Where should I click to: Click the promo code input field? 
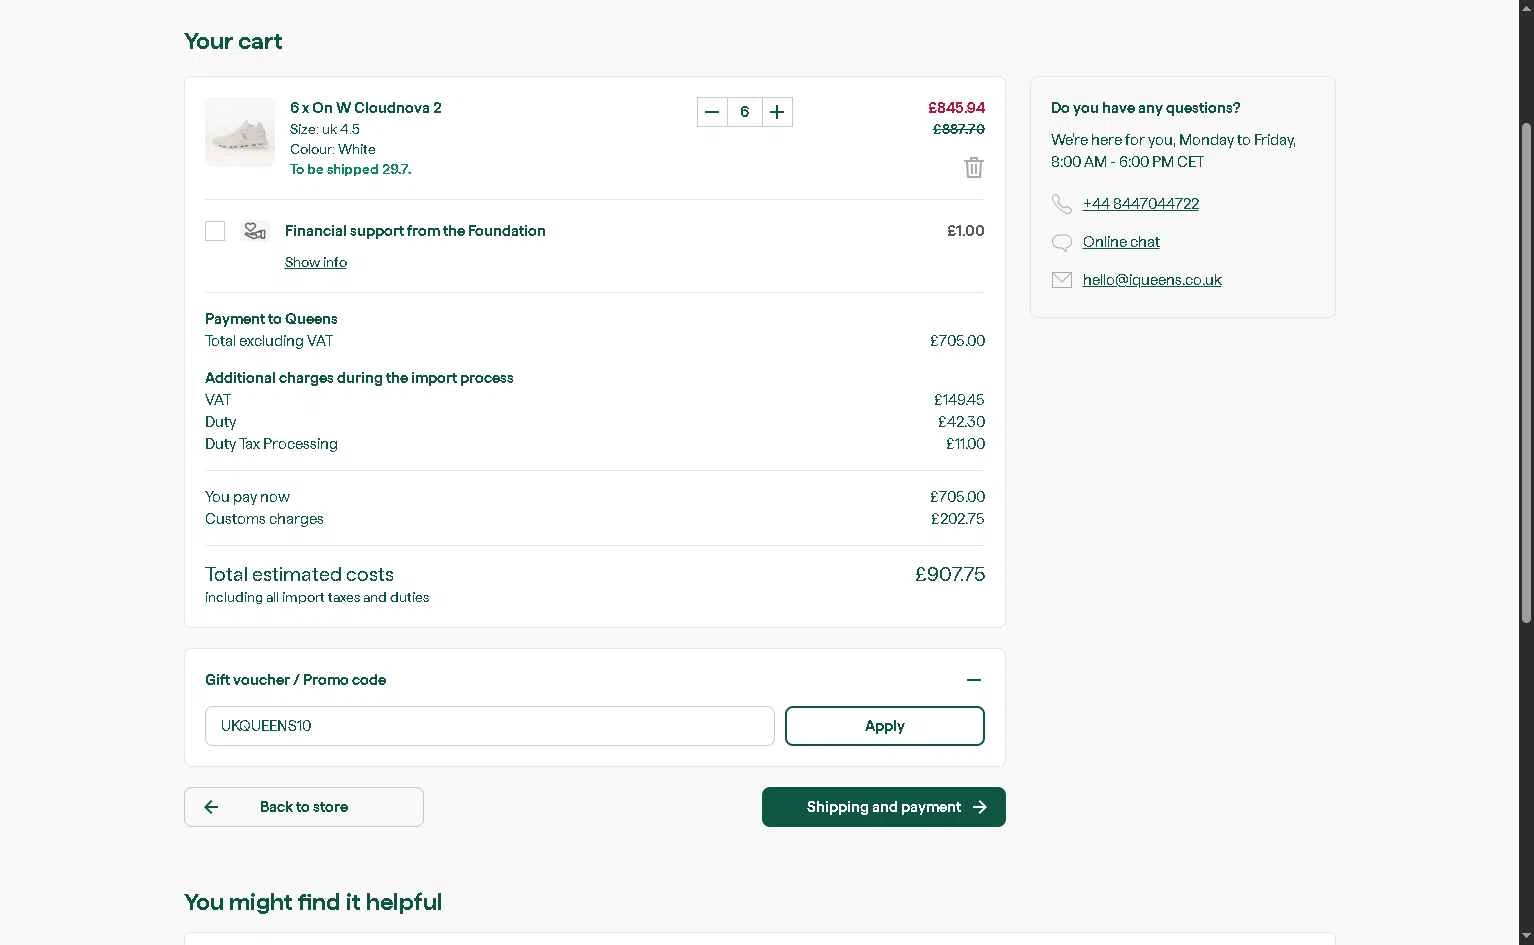pyautogui.click(x=490, y=726)
